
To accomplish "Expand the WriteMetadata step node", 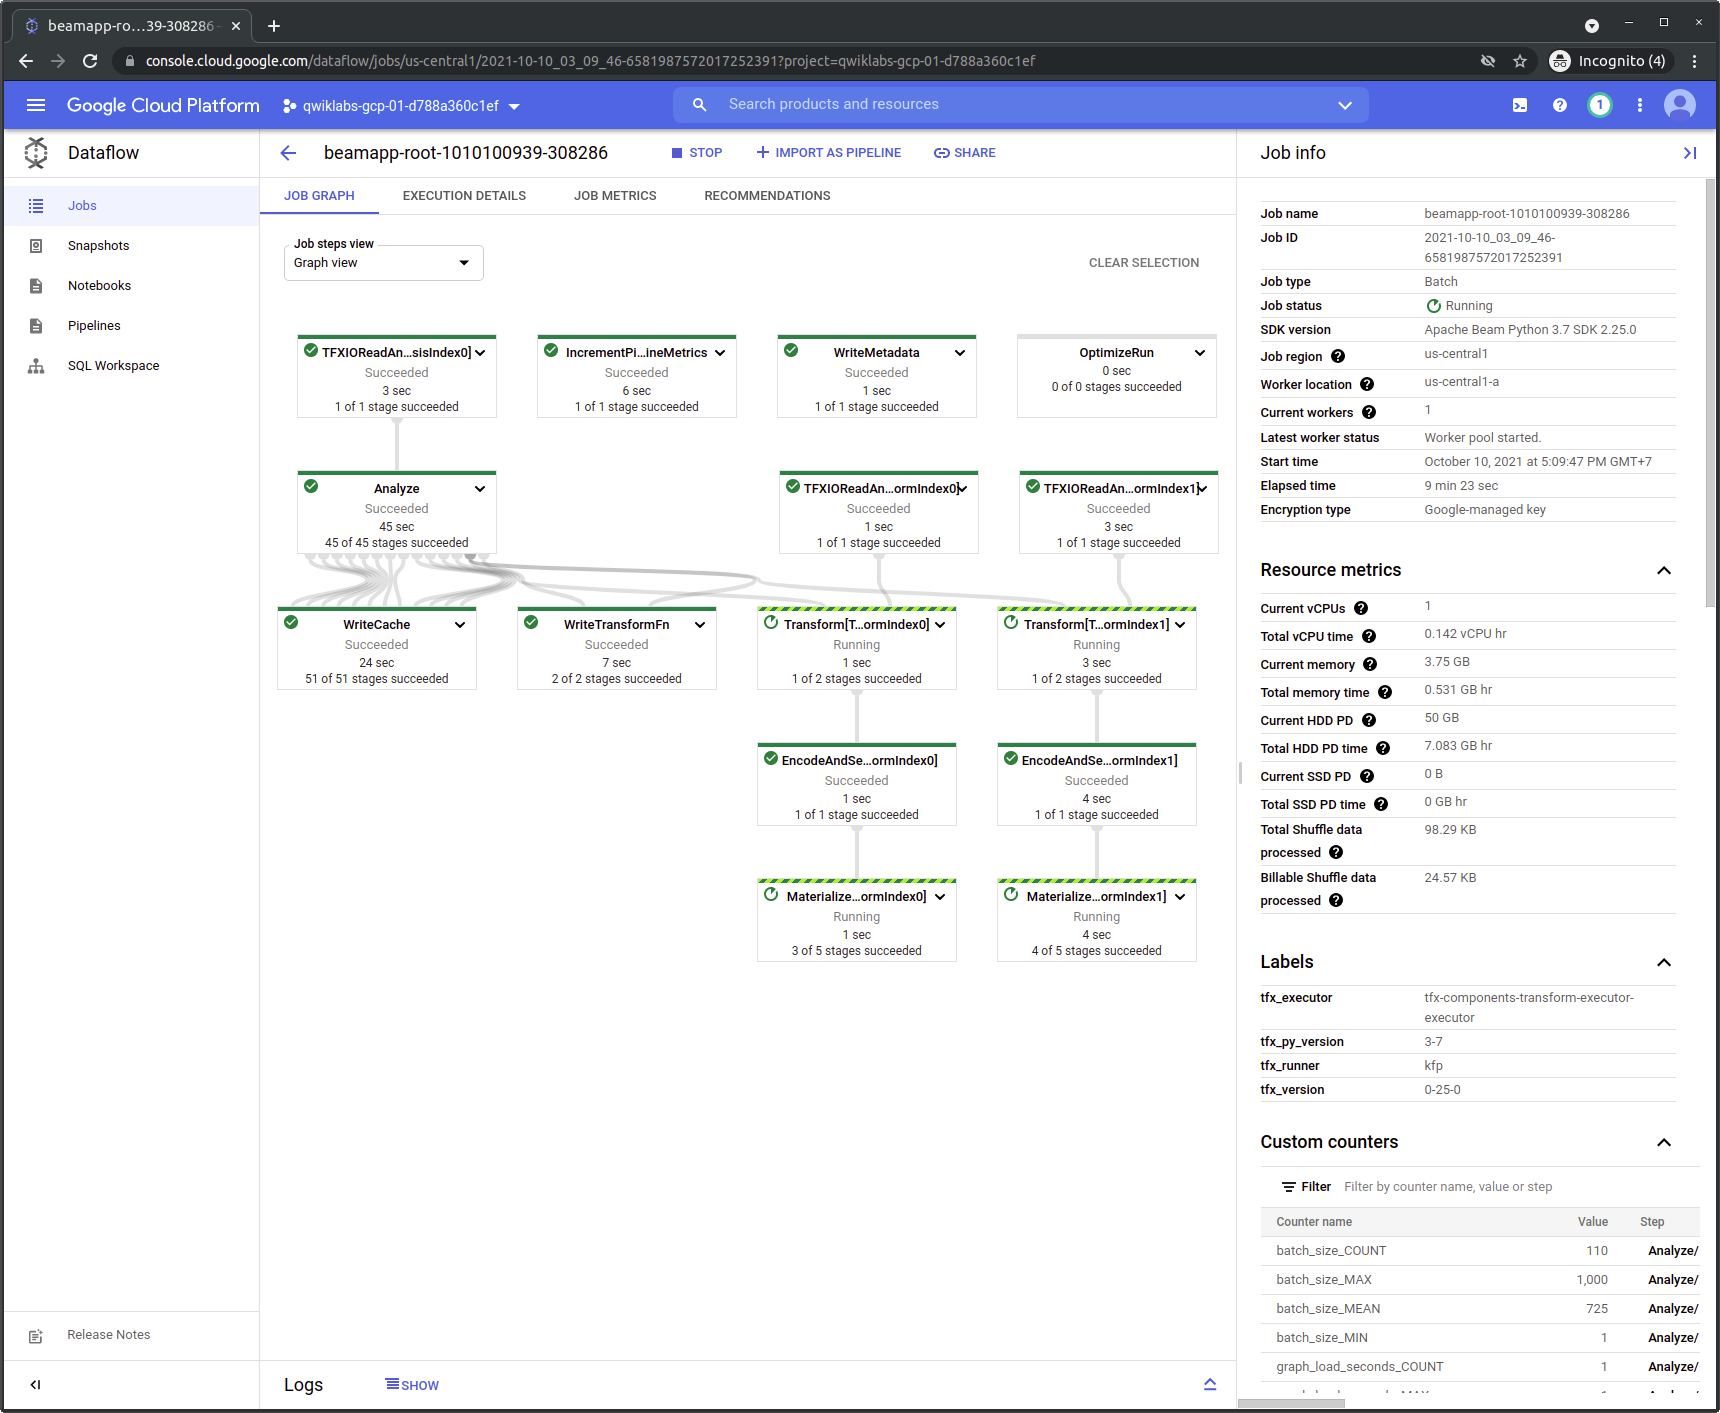I will [960, 353].
